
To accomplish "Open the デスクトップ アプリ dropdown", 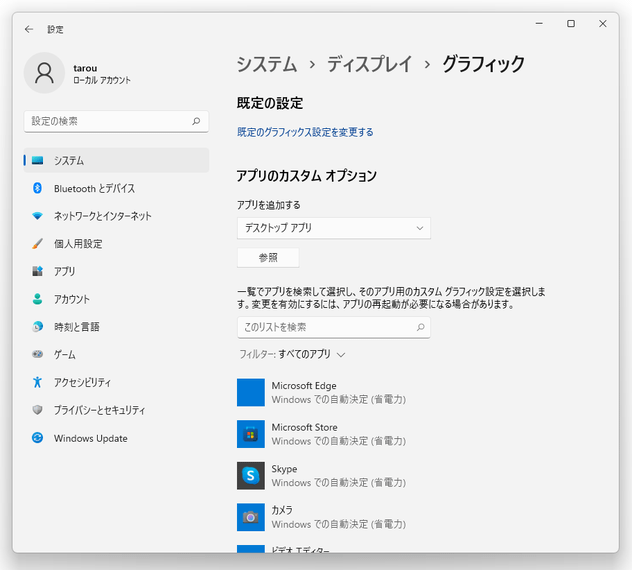I will [x=334, y=228].
